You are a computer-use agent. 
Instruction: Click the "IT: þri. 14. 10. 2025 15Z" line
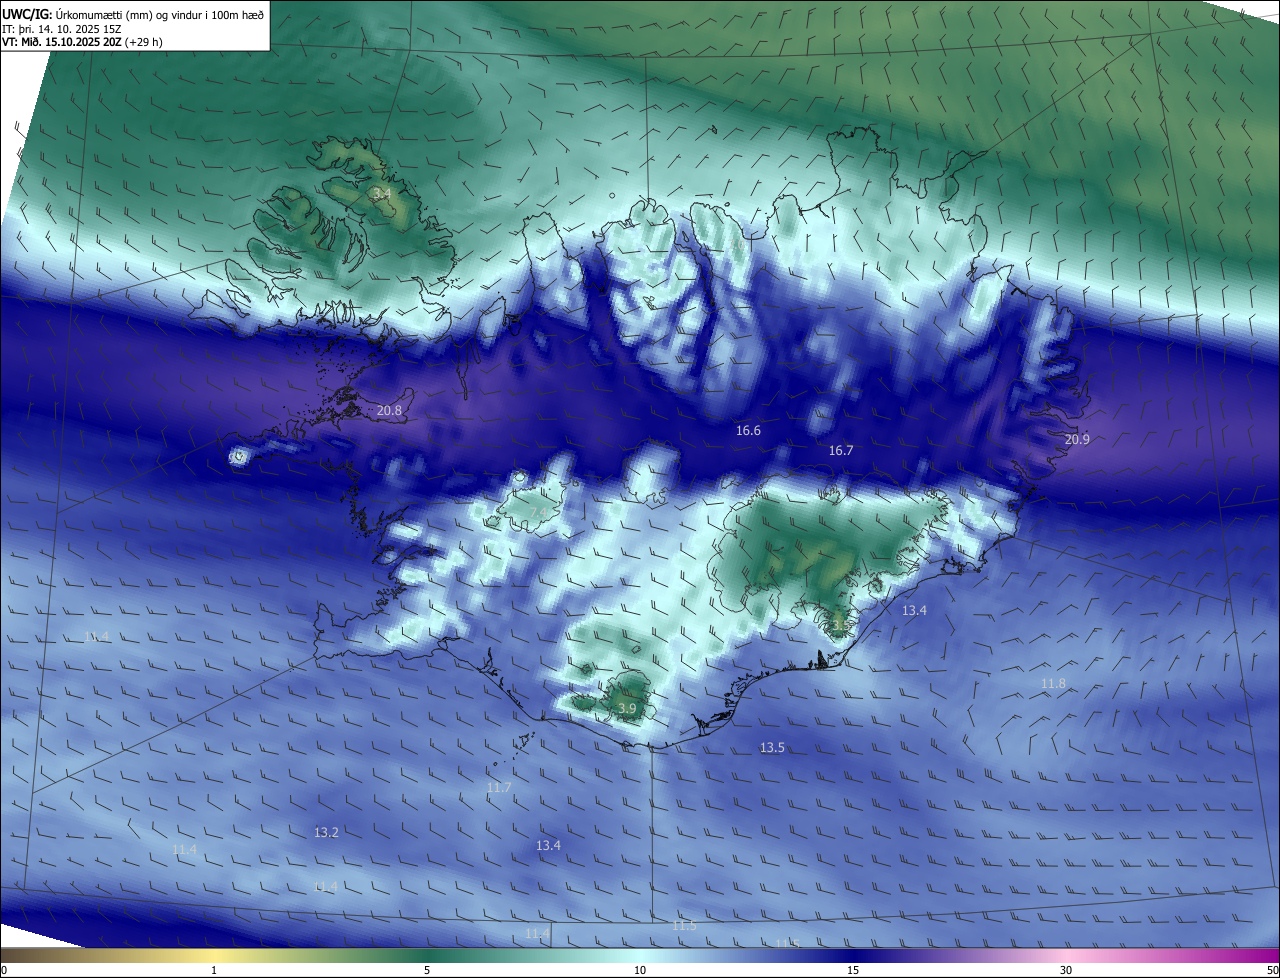pyautogui.click(x=61, y=29)
